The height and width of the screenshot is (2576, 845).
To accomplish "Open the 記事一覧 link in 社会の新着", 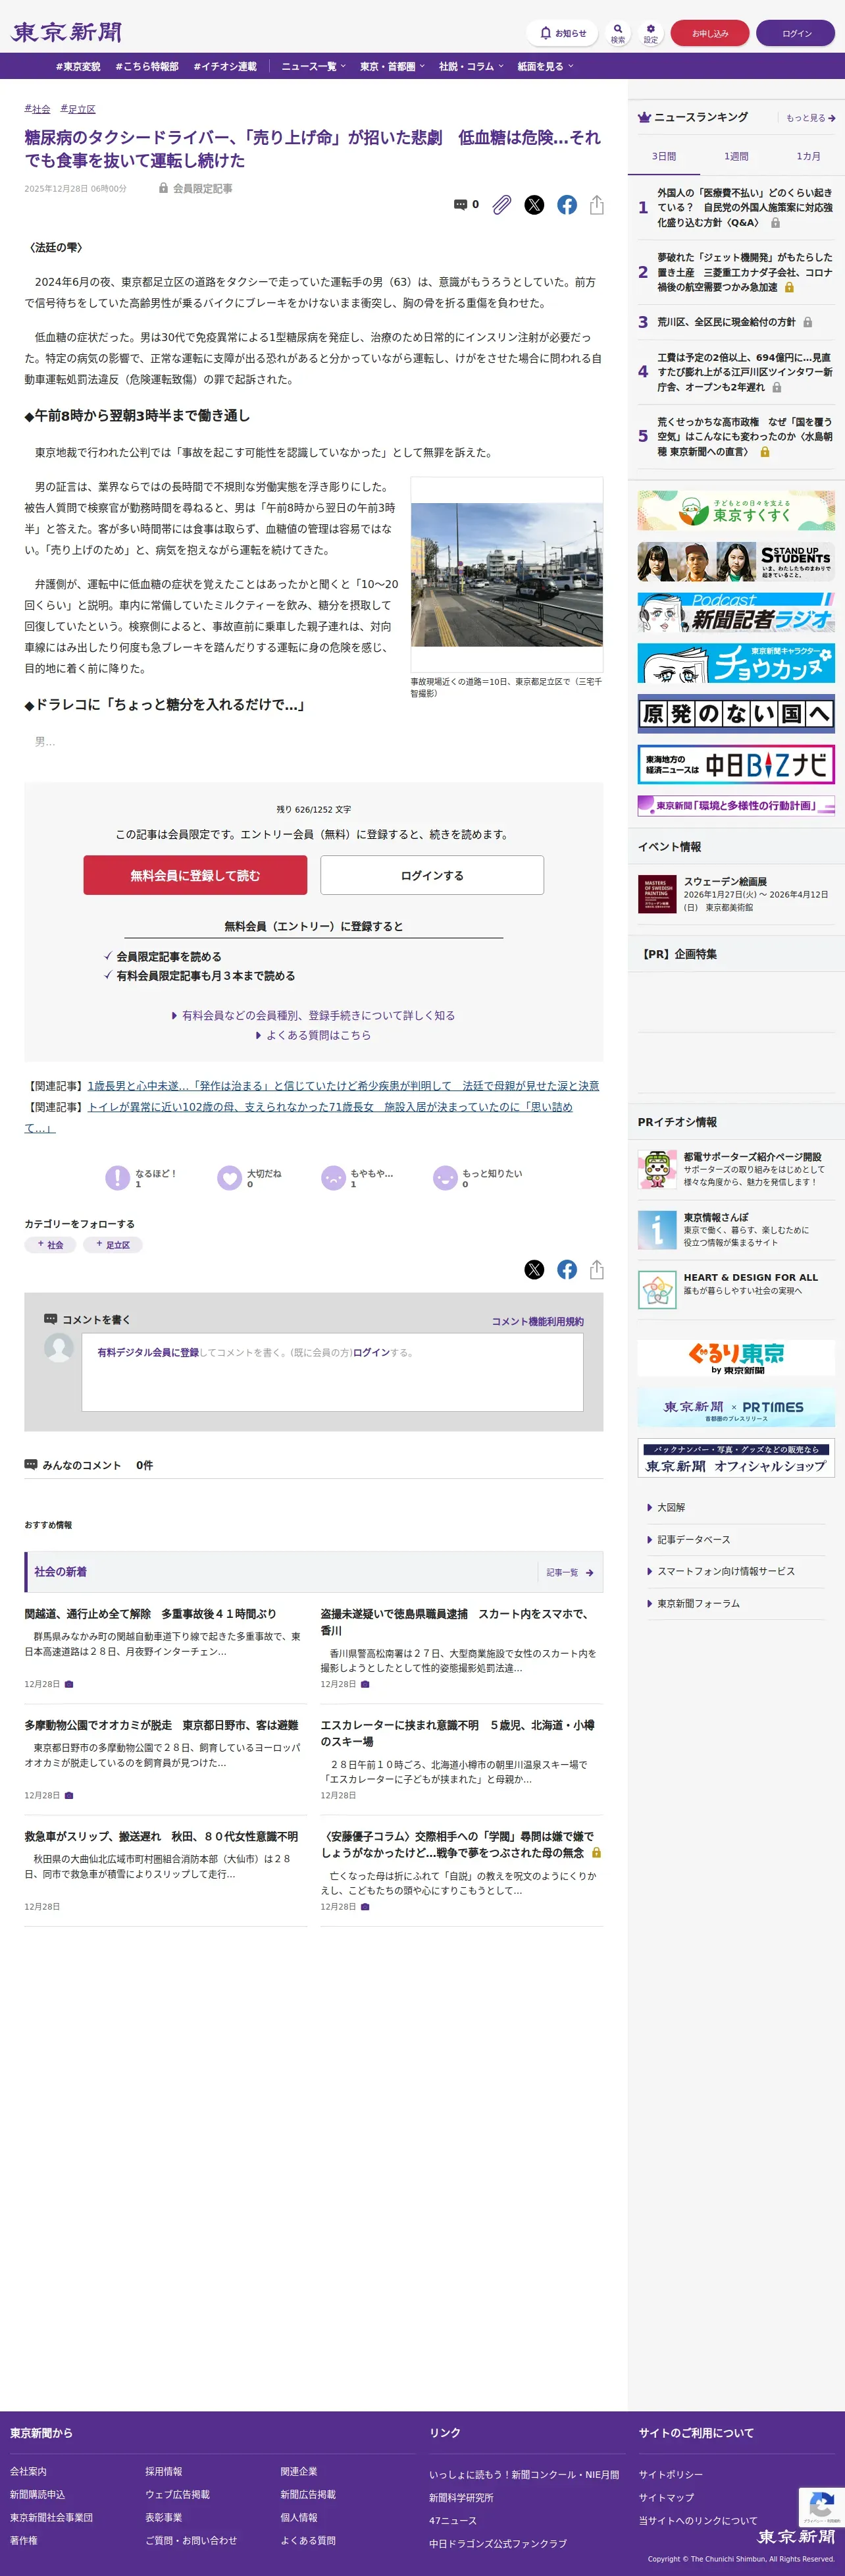I will (x=570, y=1572).
